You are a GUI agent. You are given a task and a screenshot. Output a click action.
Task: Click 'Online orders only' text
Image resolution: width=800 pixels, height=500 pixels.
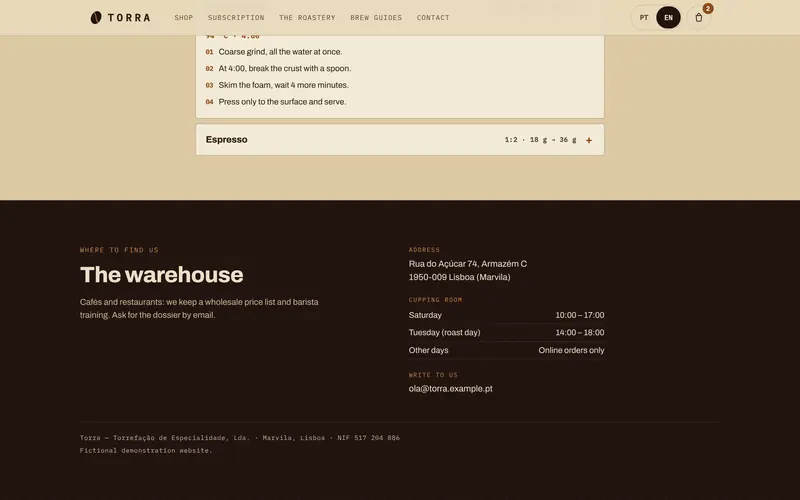(x=571, y=351)
